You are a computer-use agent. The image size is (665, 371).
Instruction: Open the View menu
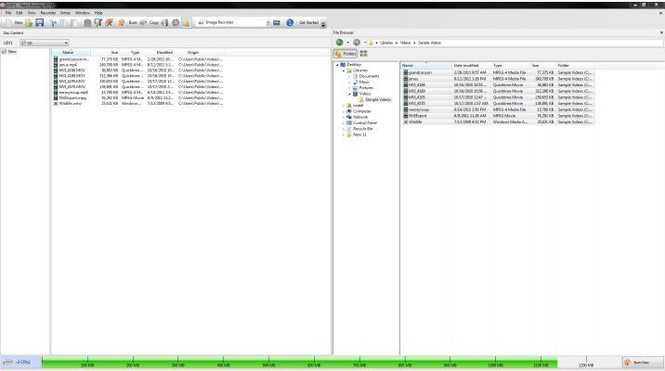click(x=32, y=13)
